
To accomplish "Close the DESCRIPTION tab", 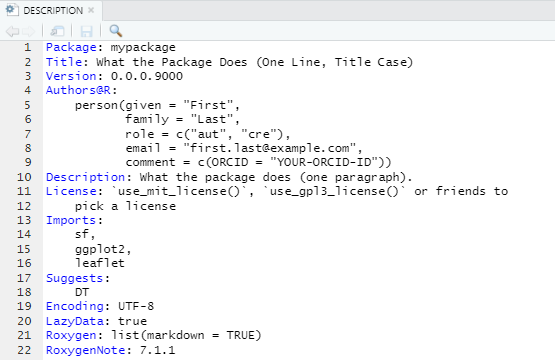I will pyautogui.click(x=91, y=10).
